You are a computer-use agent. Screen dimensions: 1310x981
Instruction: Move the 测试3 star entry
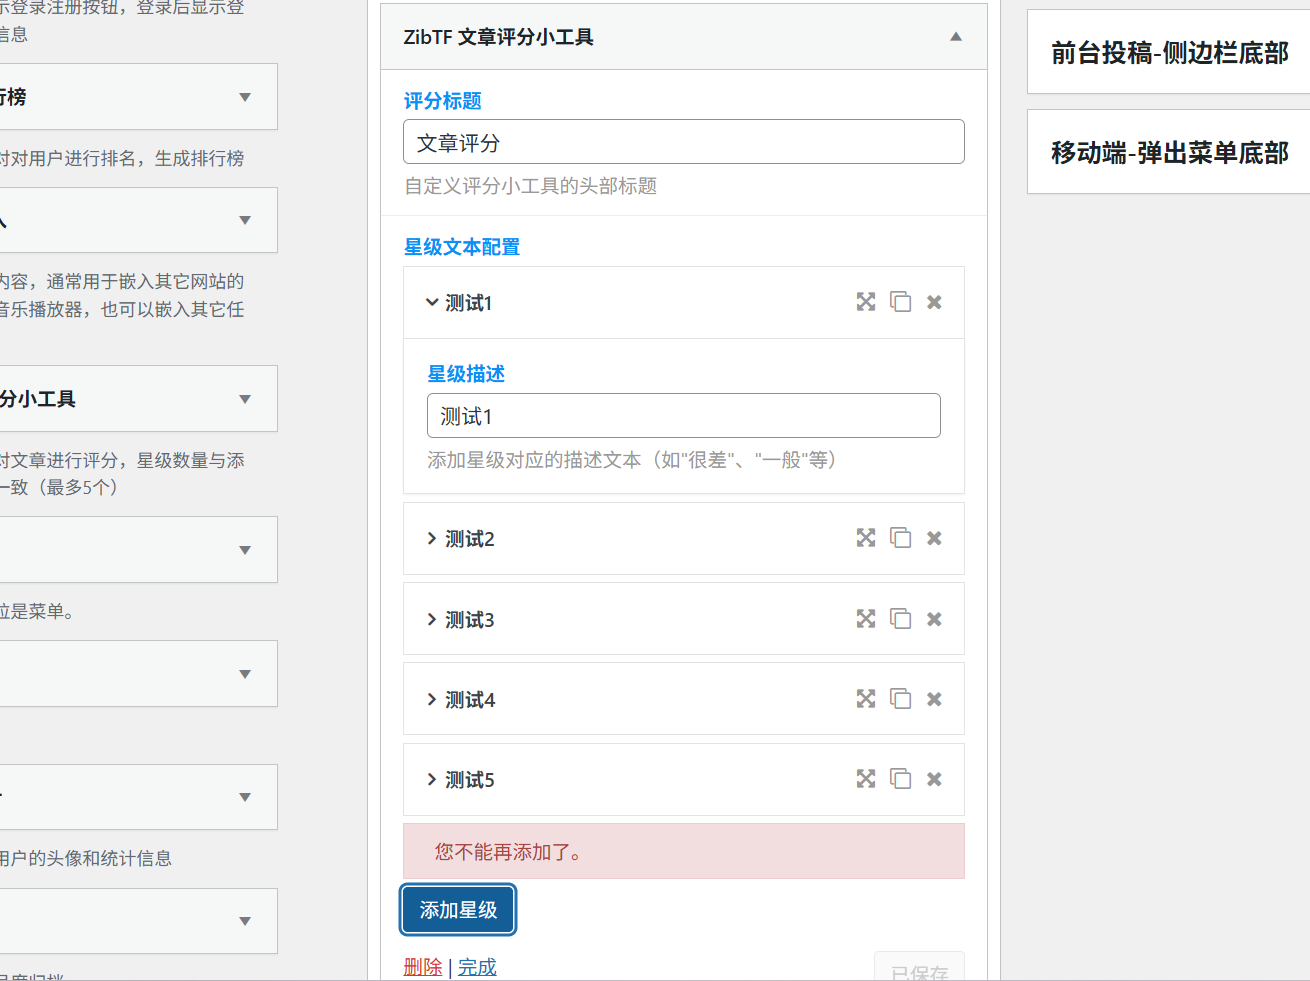coord(865,618)
